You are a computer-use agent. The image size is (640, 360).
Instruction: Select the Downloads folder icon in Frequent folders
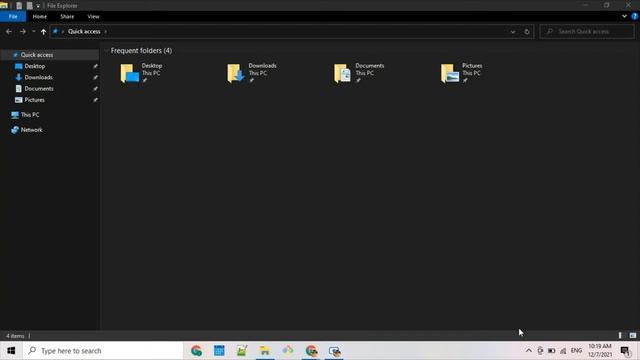236,73
